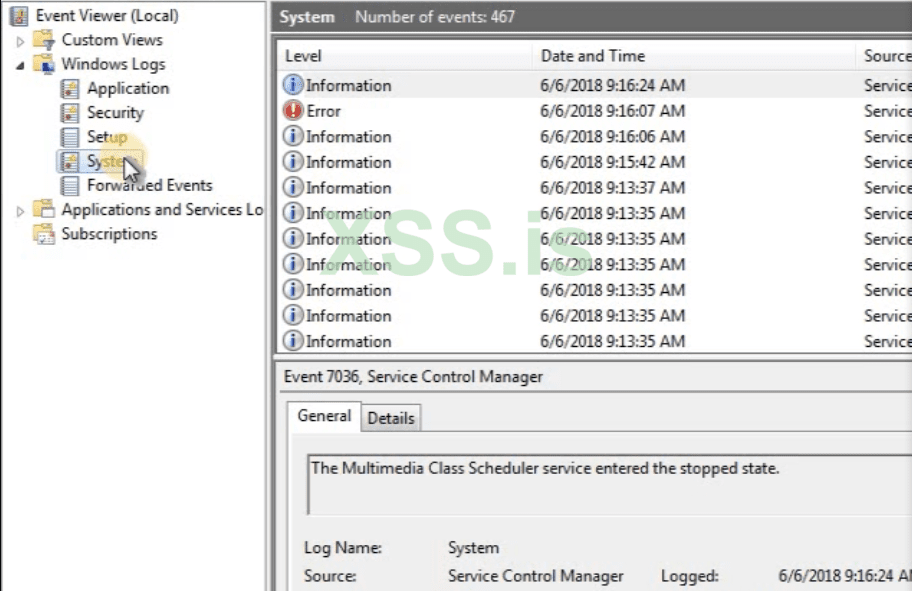Click the Forwarded Events log icon
The image size is (912, 591).
tap(70, 185)
